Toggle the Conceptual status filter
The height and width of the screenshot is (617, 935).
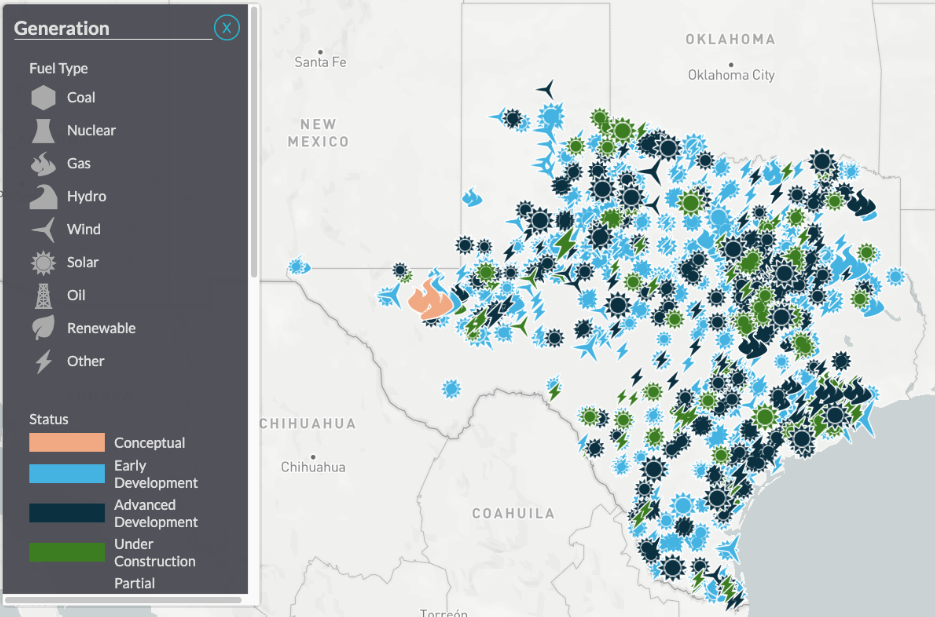pyautogui.click(x=68, y=442)
